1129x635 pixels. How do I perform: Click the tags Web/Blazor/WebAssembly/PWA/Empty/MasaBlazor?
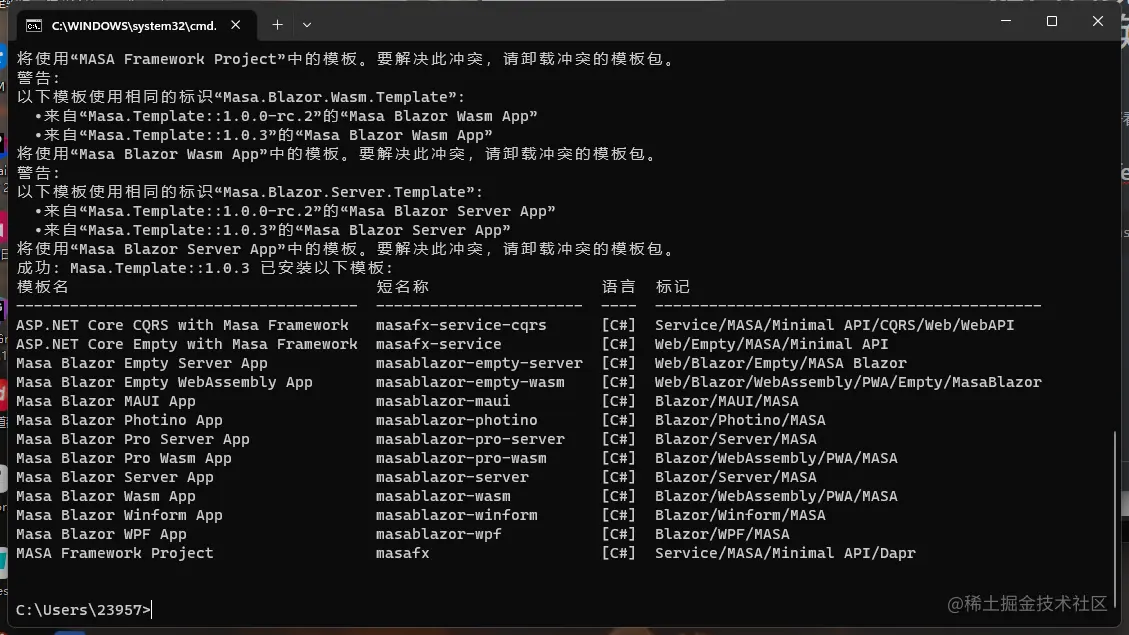(848, 382)
